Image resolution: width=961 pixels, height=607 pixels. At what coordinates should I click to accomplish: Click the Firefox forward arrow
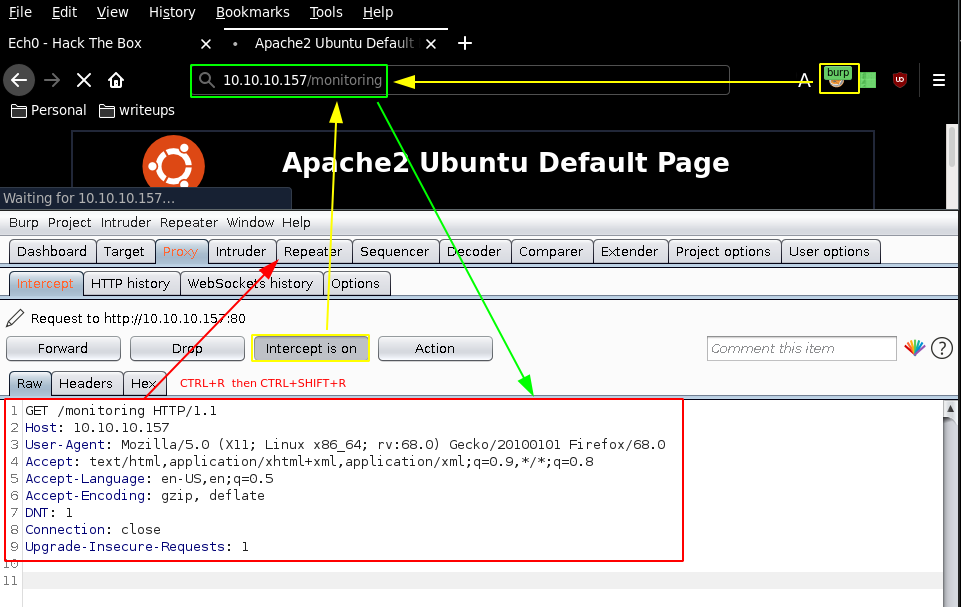click(52, 80)
